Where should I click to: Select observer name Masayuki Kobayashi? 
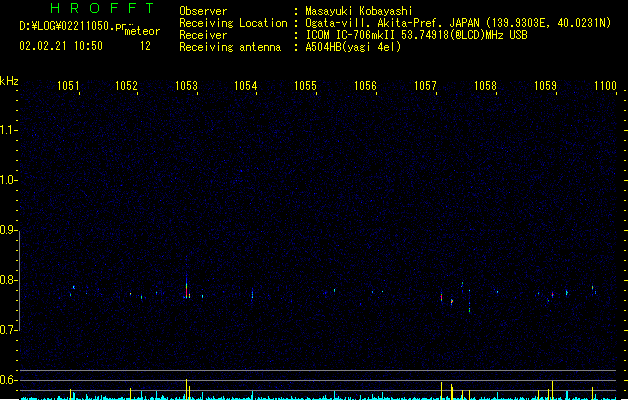(359, 11)
